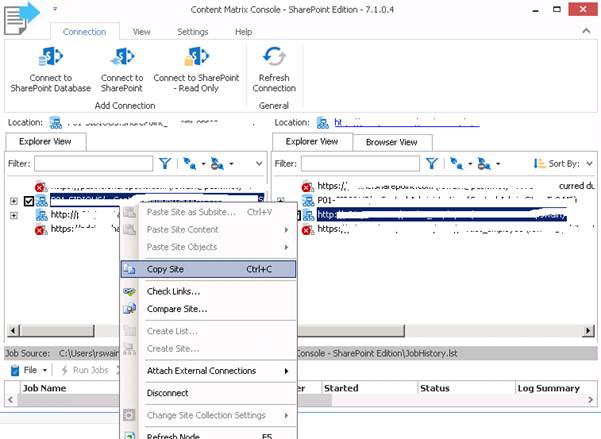Select right pane Explorer View tab

tap(312, 141)
